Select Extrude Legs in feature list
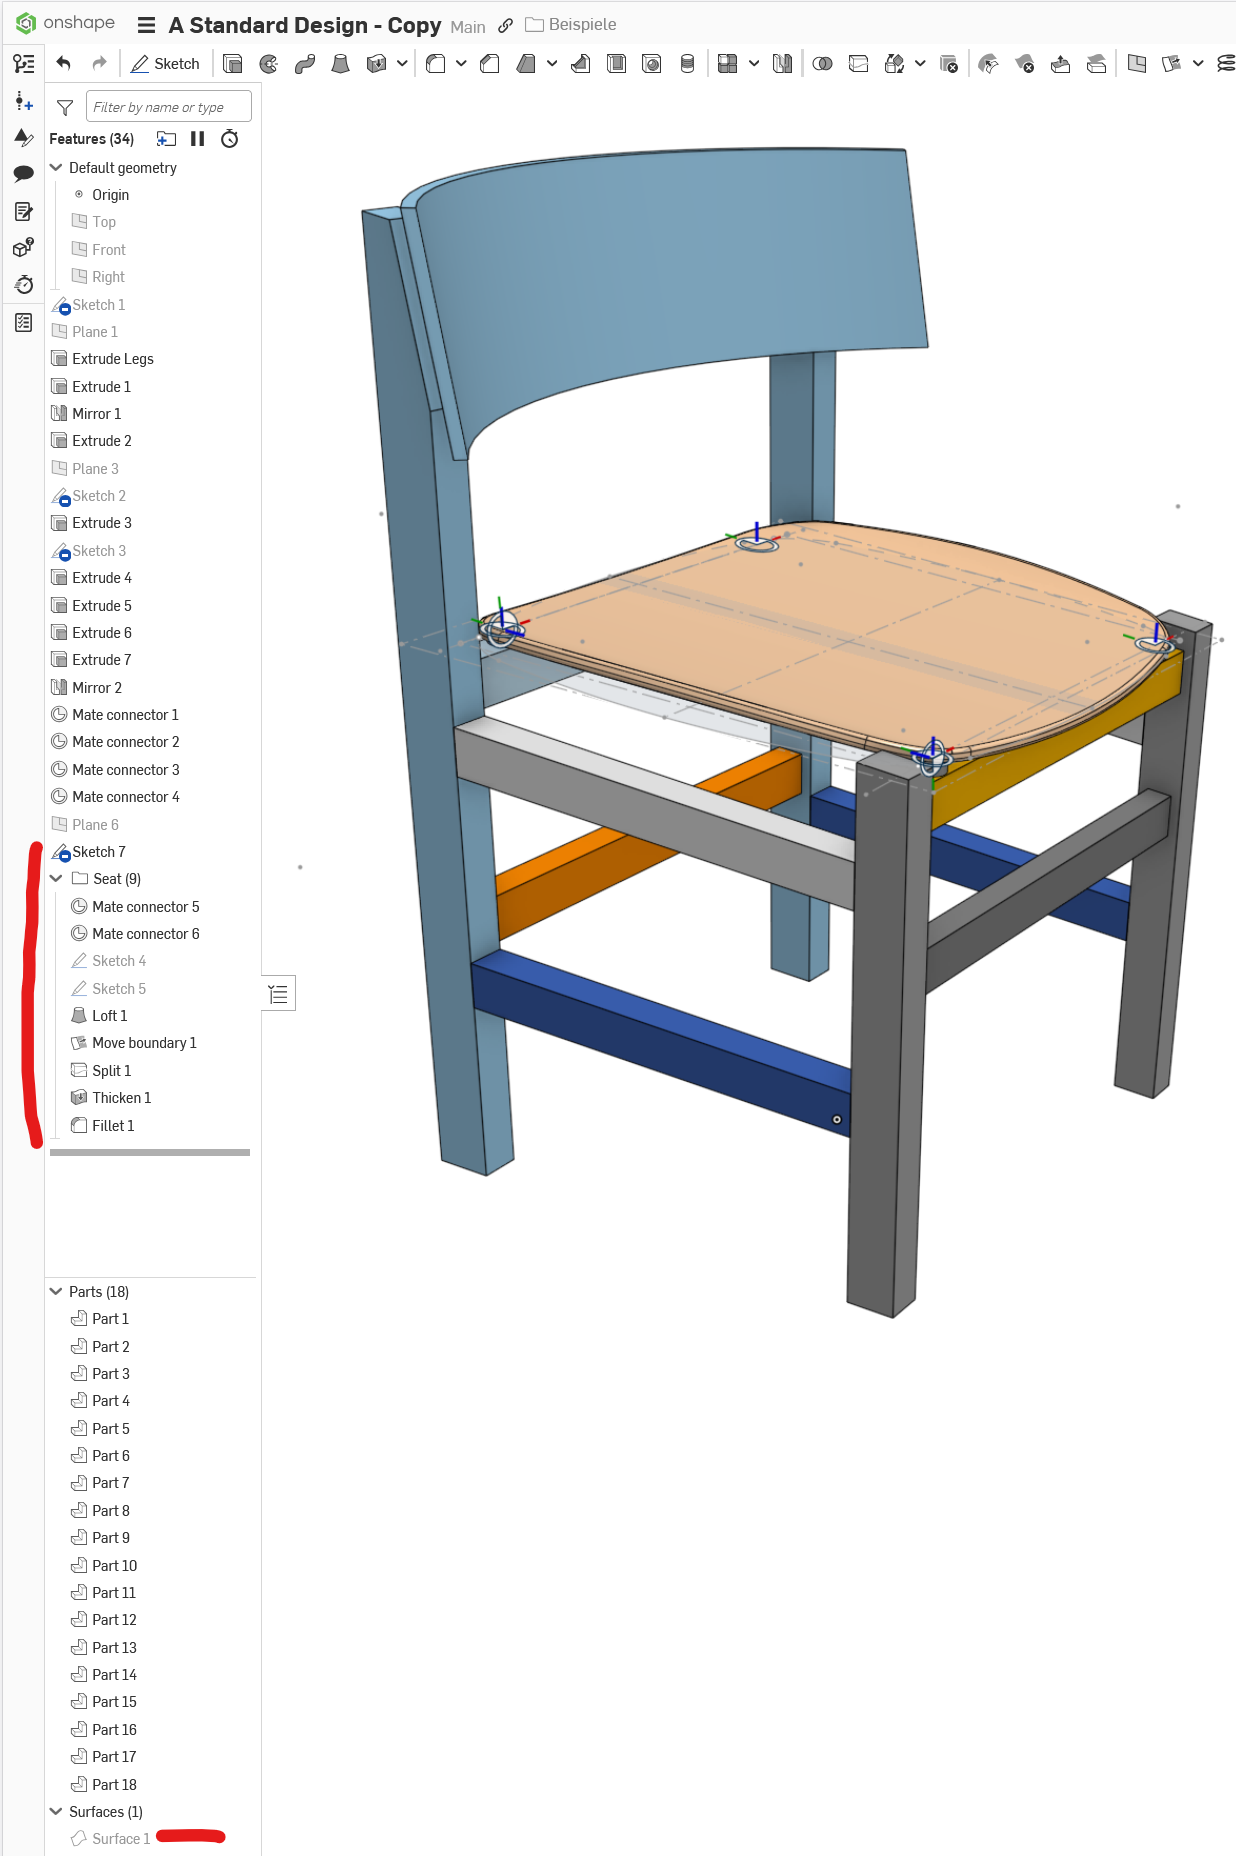The image size is (1236, 1856). coord(112,359)
